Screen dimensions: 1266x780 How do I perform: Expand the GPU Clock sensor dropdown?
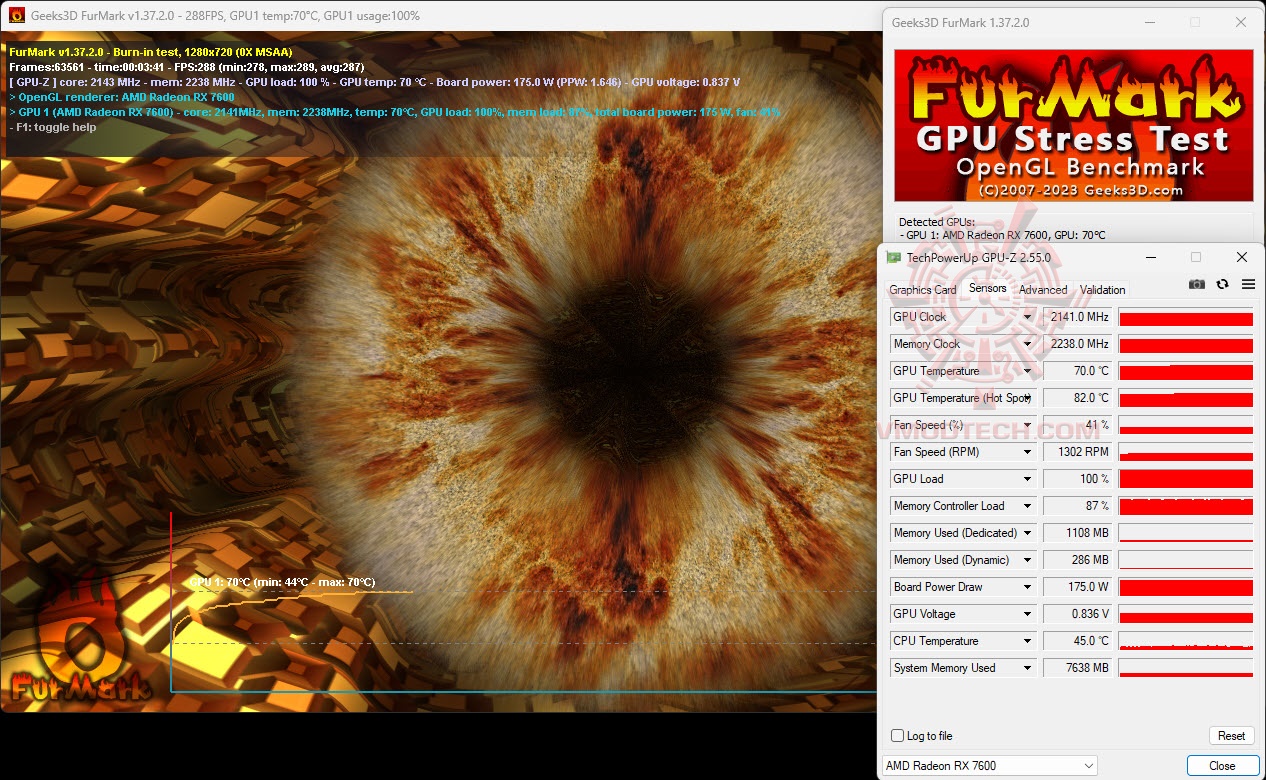click(x=1027, y=317)
